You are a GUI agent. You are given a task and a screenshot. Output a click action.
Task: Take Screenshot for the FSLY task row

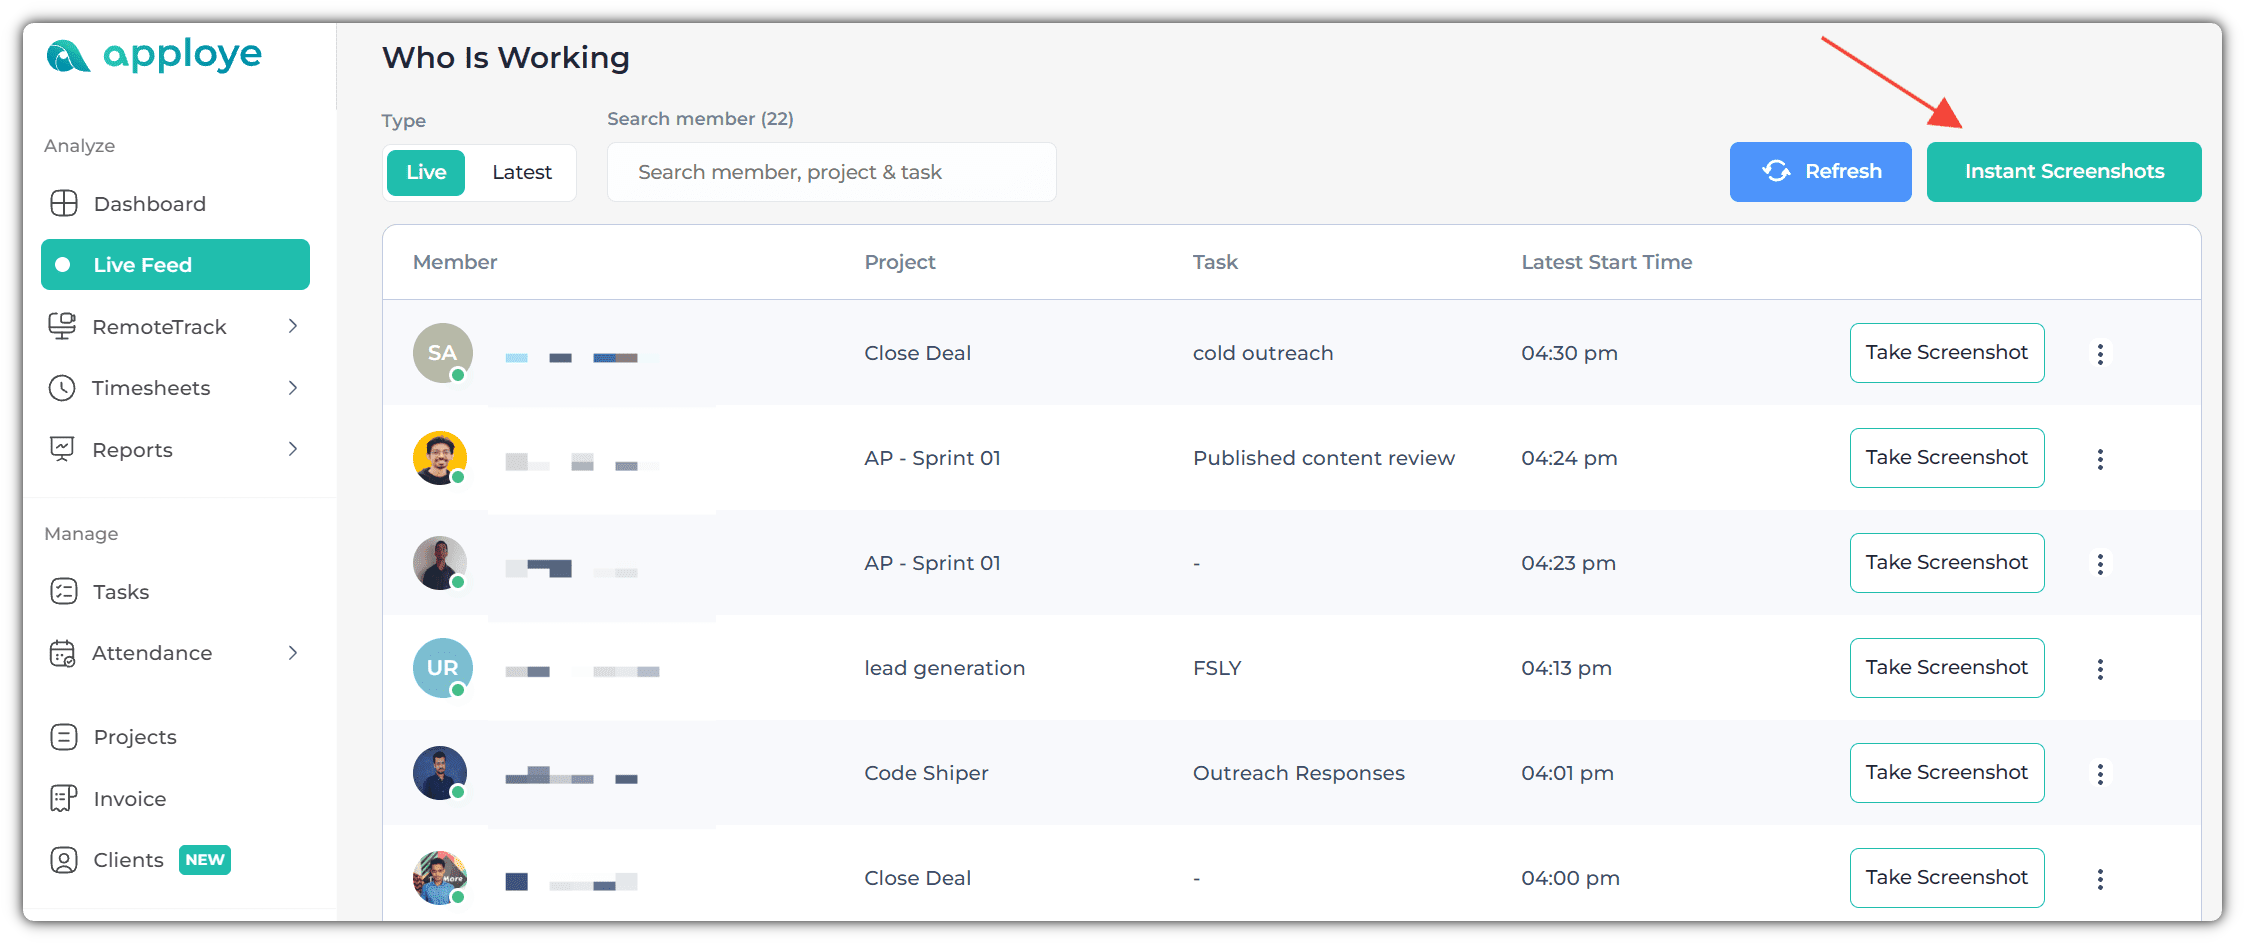click(1946, 668)
